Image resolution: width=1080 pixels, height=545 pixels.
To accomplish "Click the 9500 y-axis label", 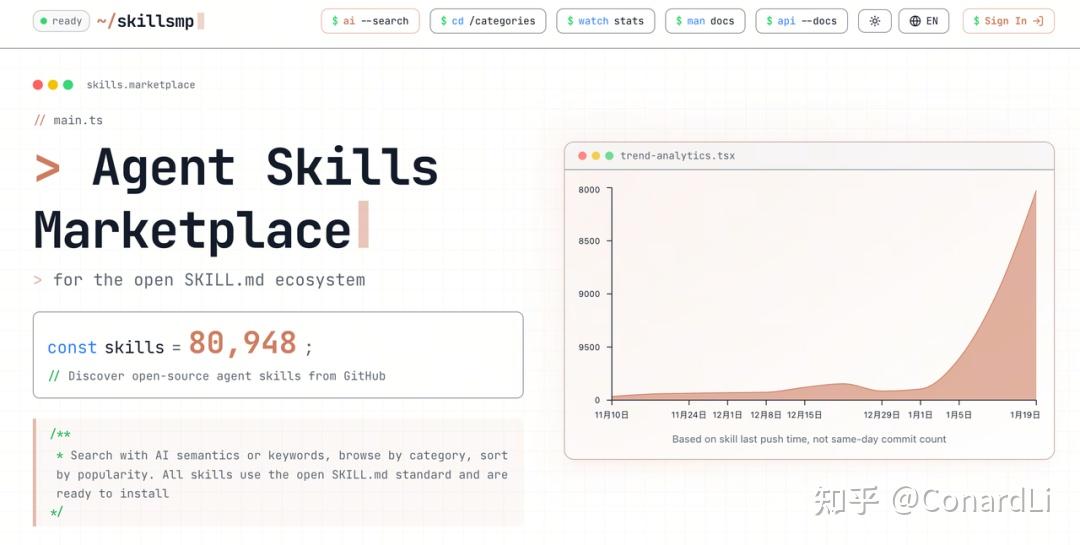I will [589, 347].
